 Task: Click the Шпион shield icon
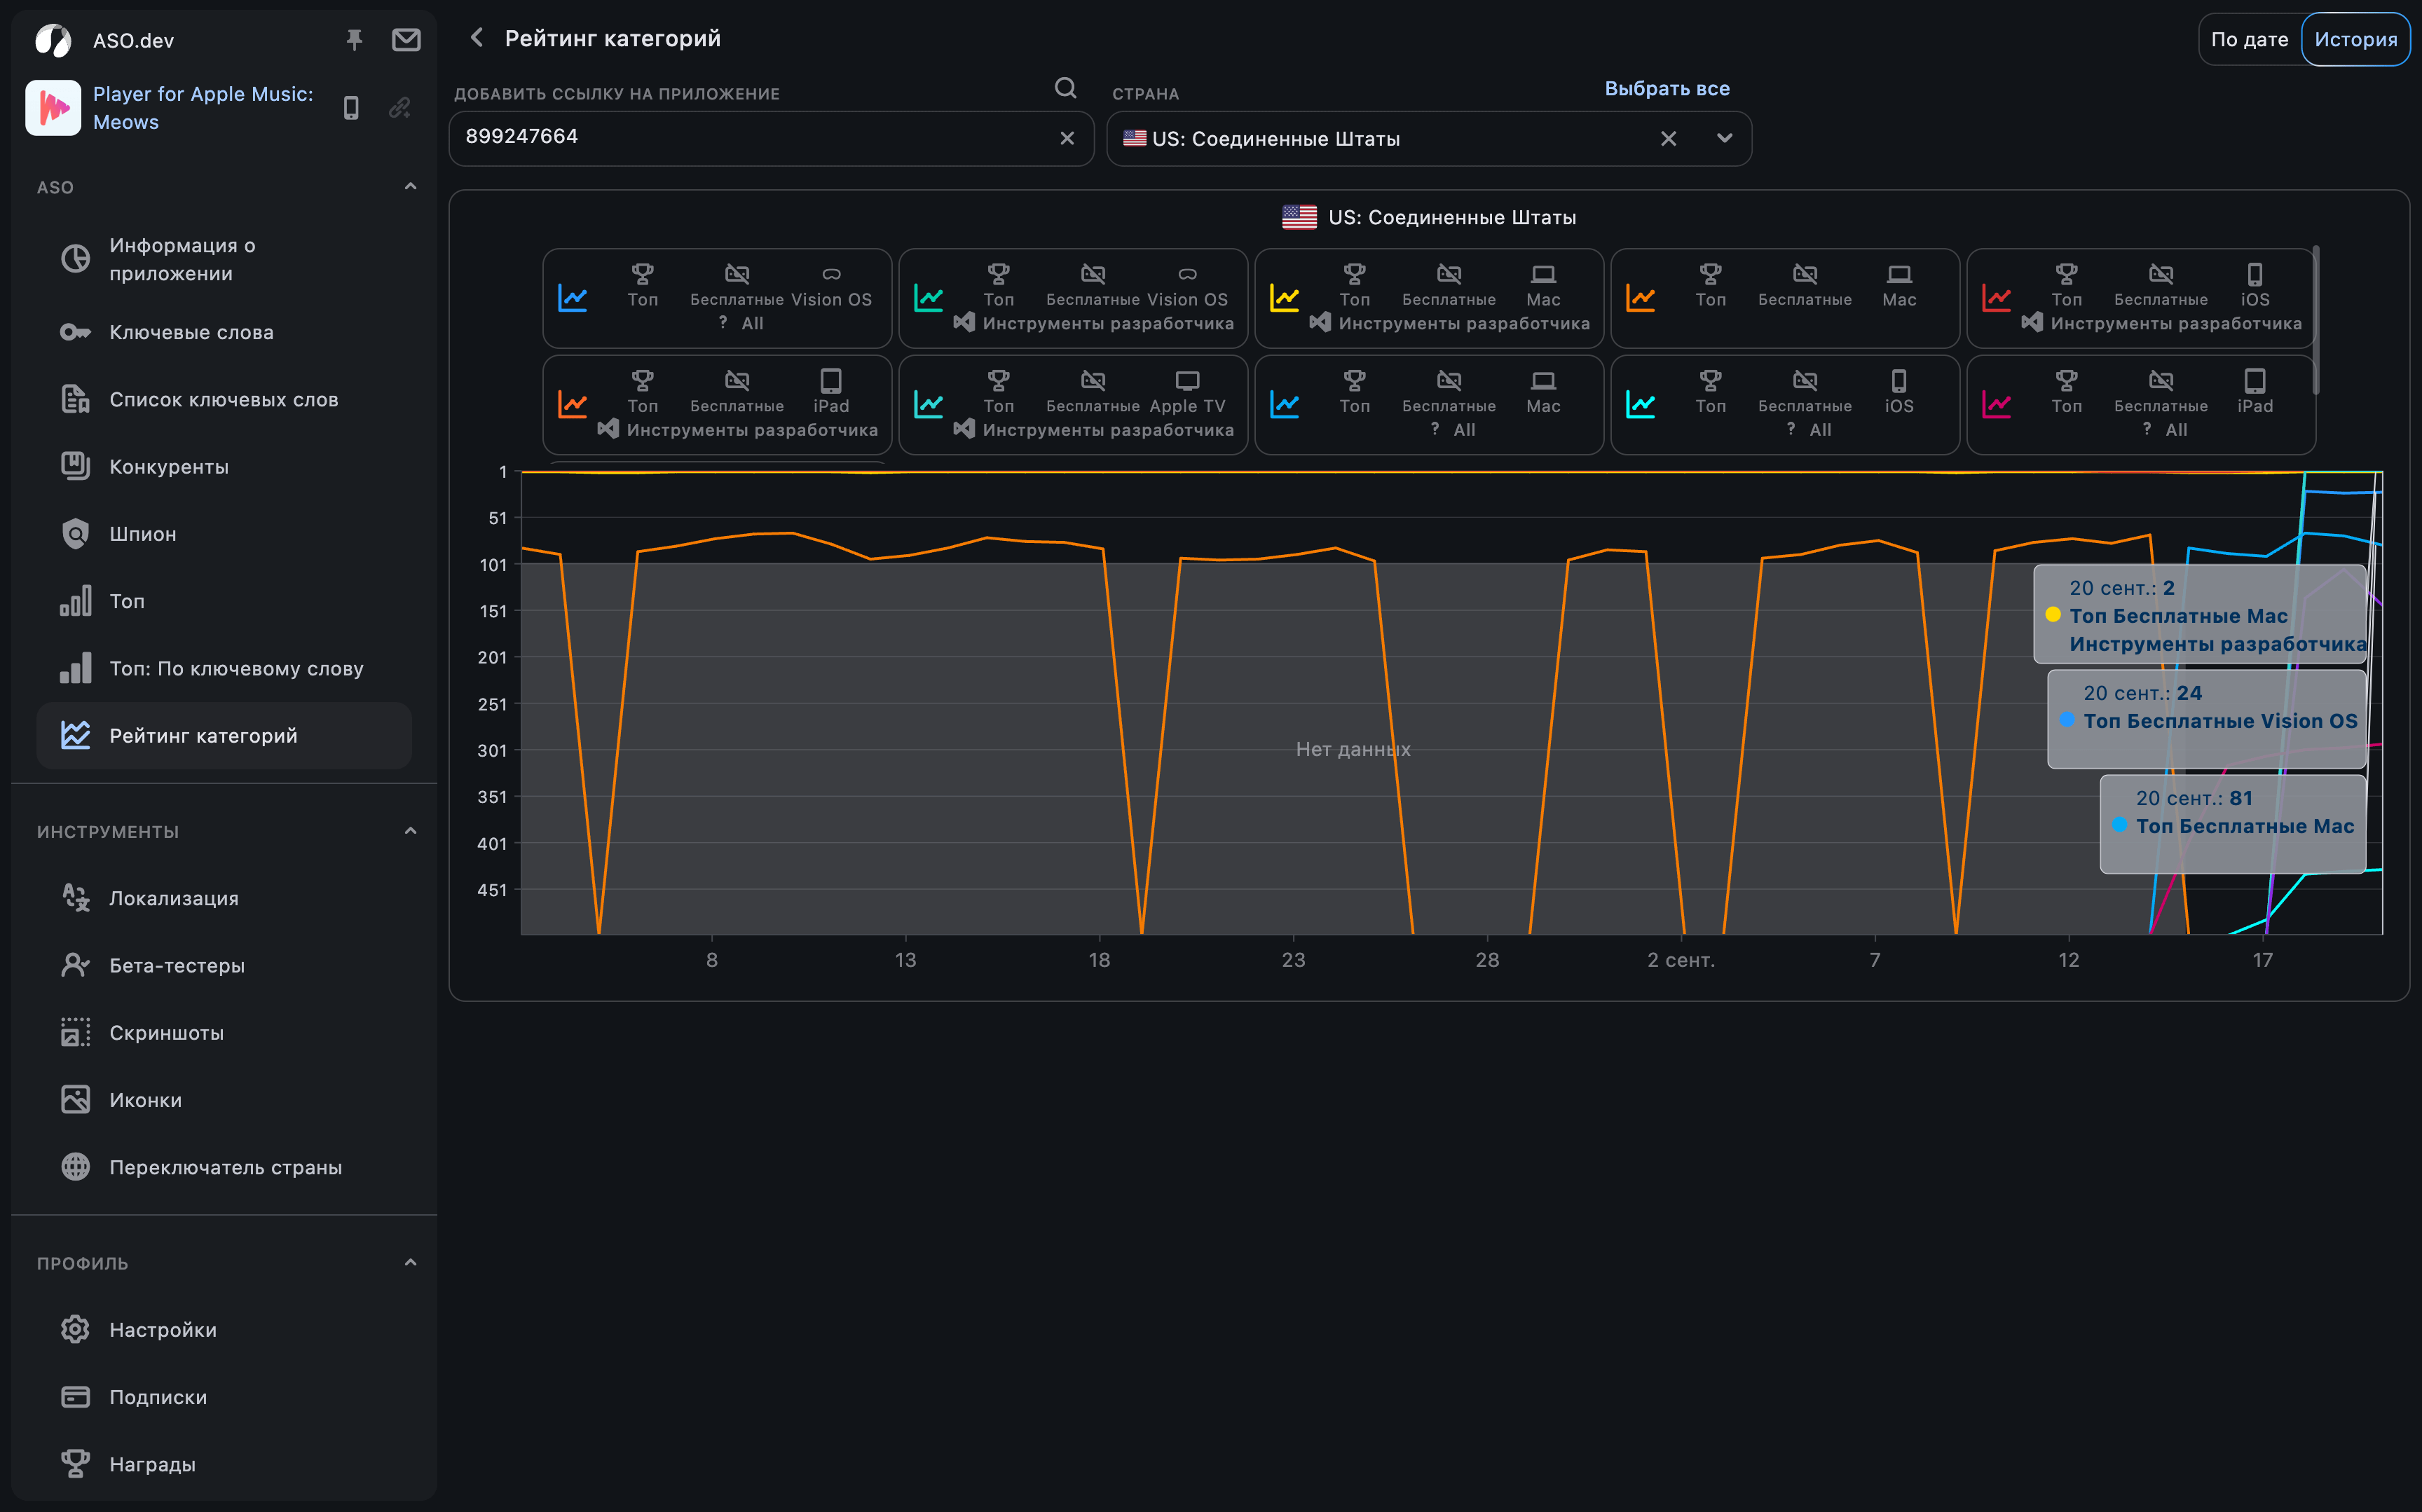coord(75,534)
